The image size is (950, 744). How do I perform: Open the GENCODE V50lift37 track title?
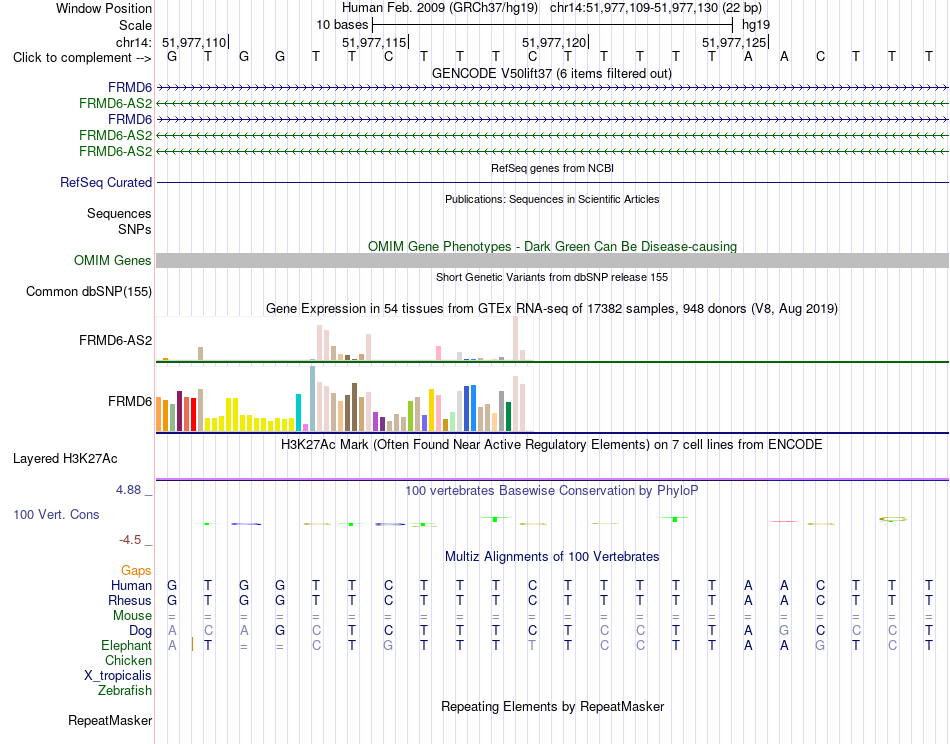[x=552, y=73]
